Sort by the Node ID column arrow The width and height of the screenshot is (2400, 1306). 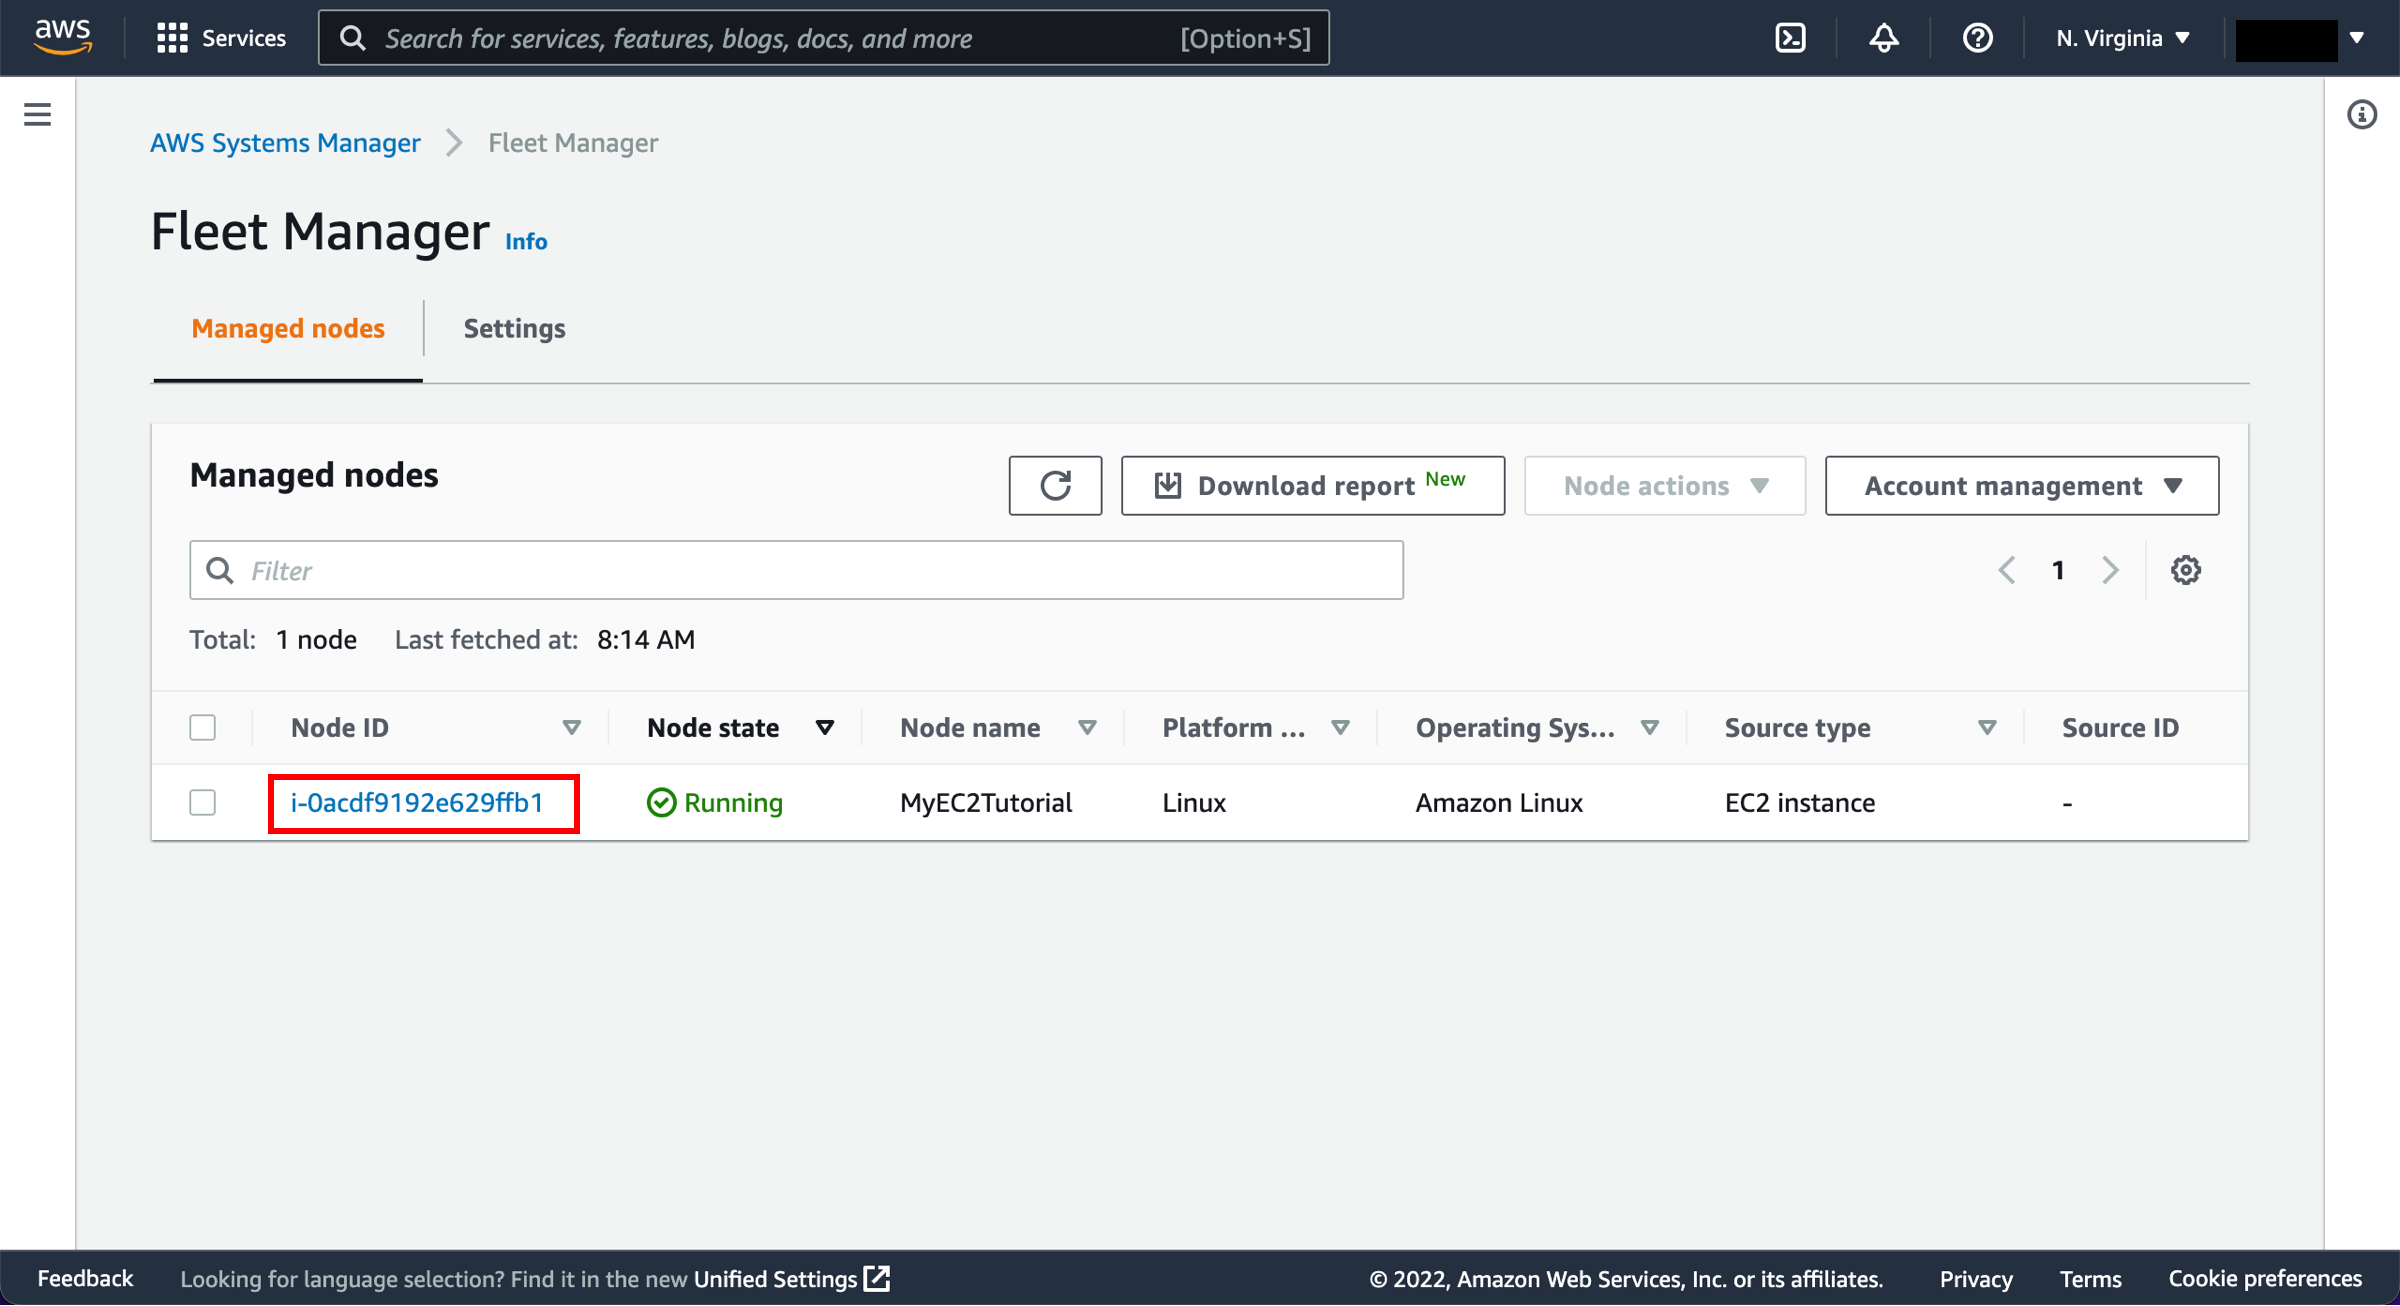pos(571,728)
